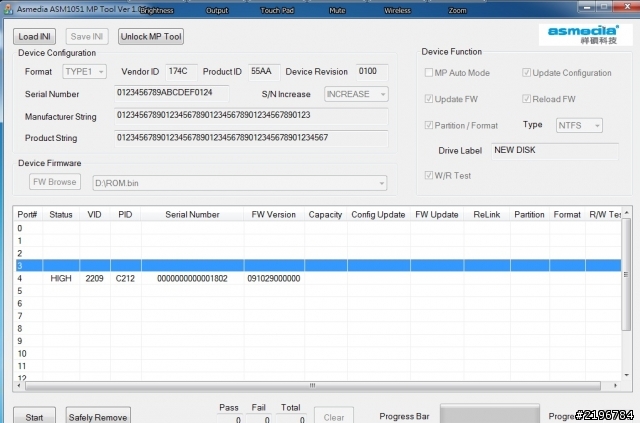This screenshot has height=423, width=640.
Task: Click the FW Update column header
Action: click(437, 215)
